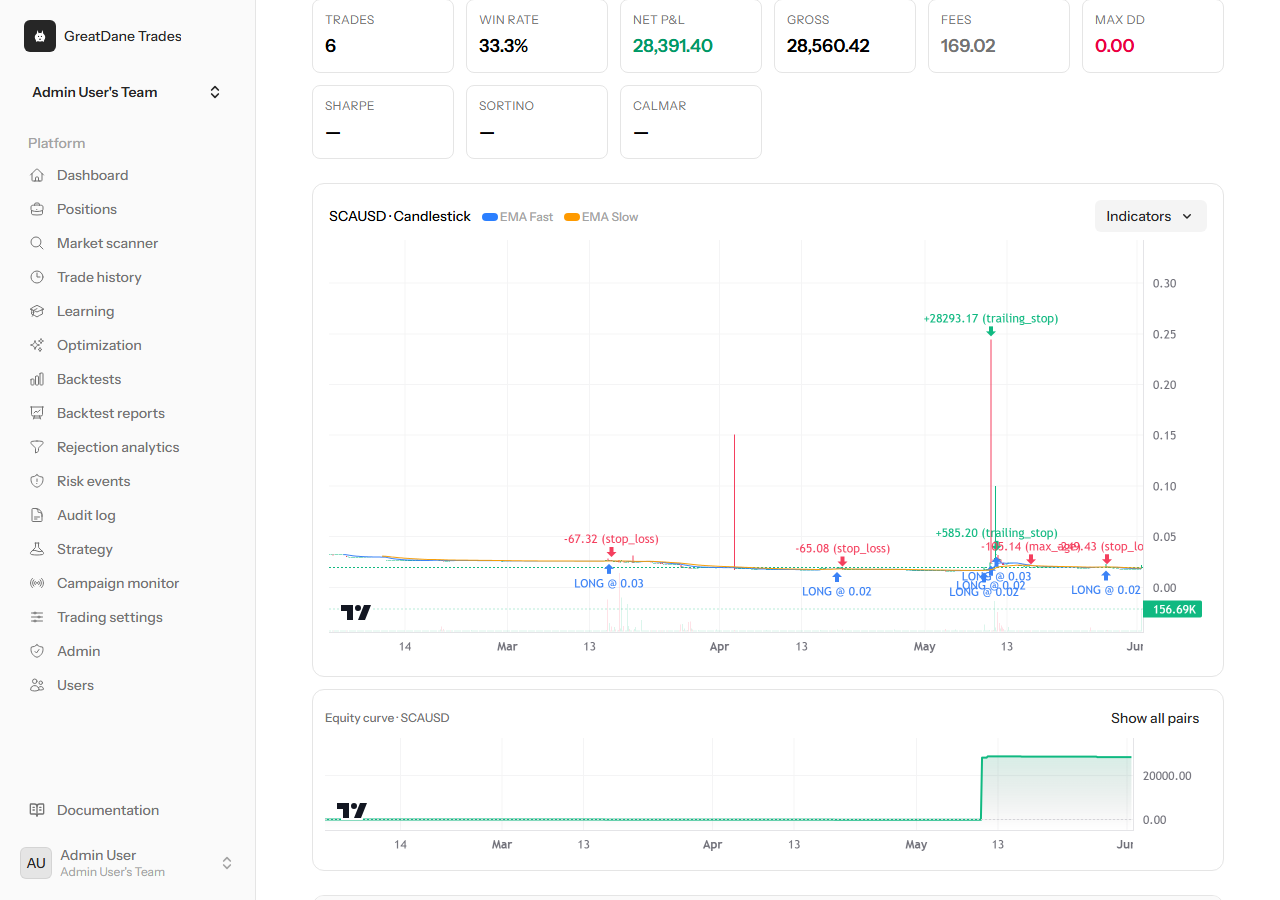
Task: Click the Fees value 169.02
Action: (968, 46)
